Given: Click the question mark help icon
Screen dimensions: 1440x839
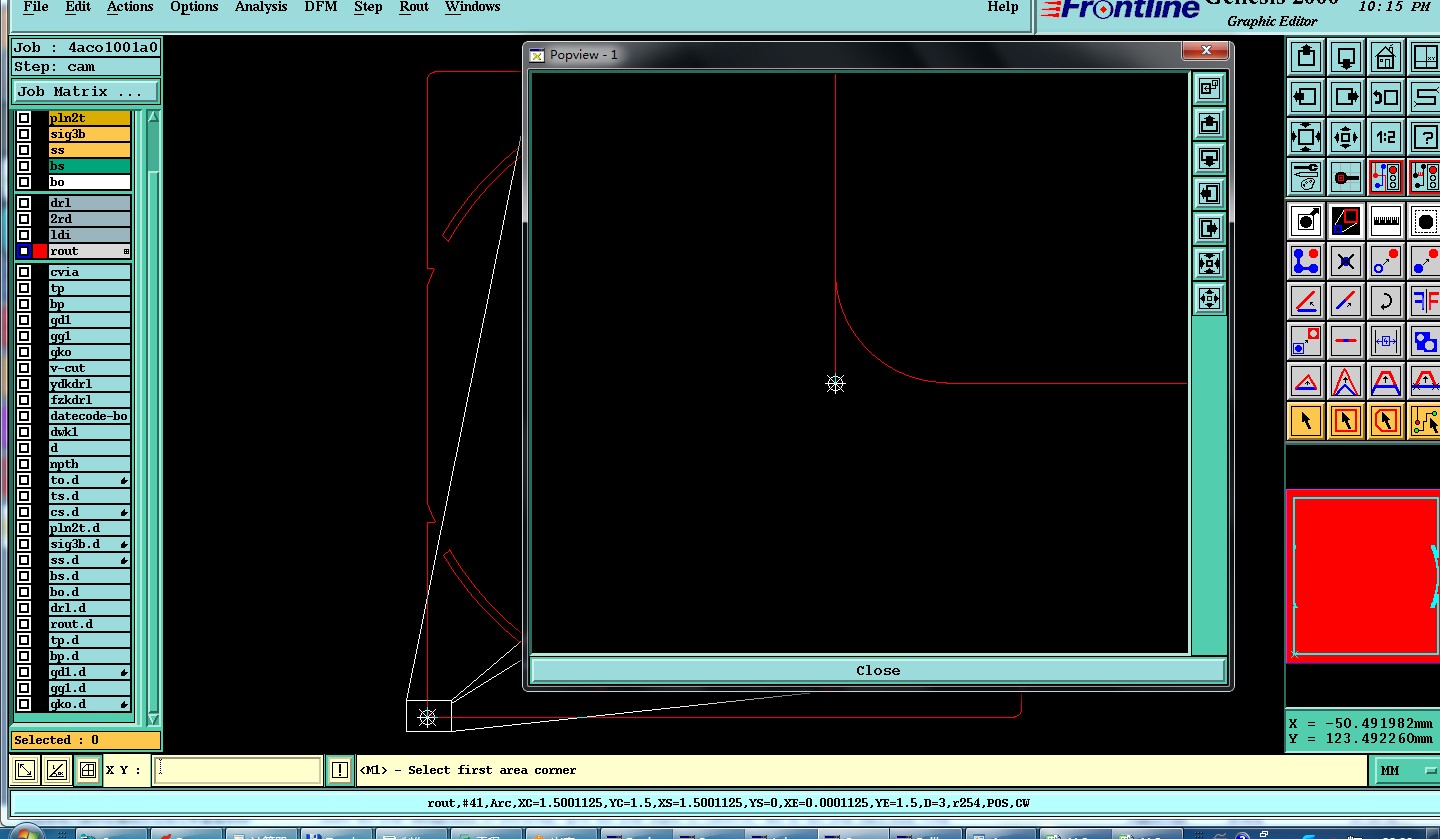Looking at the screenshot, I should click(1424, 137).
